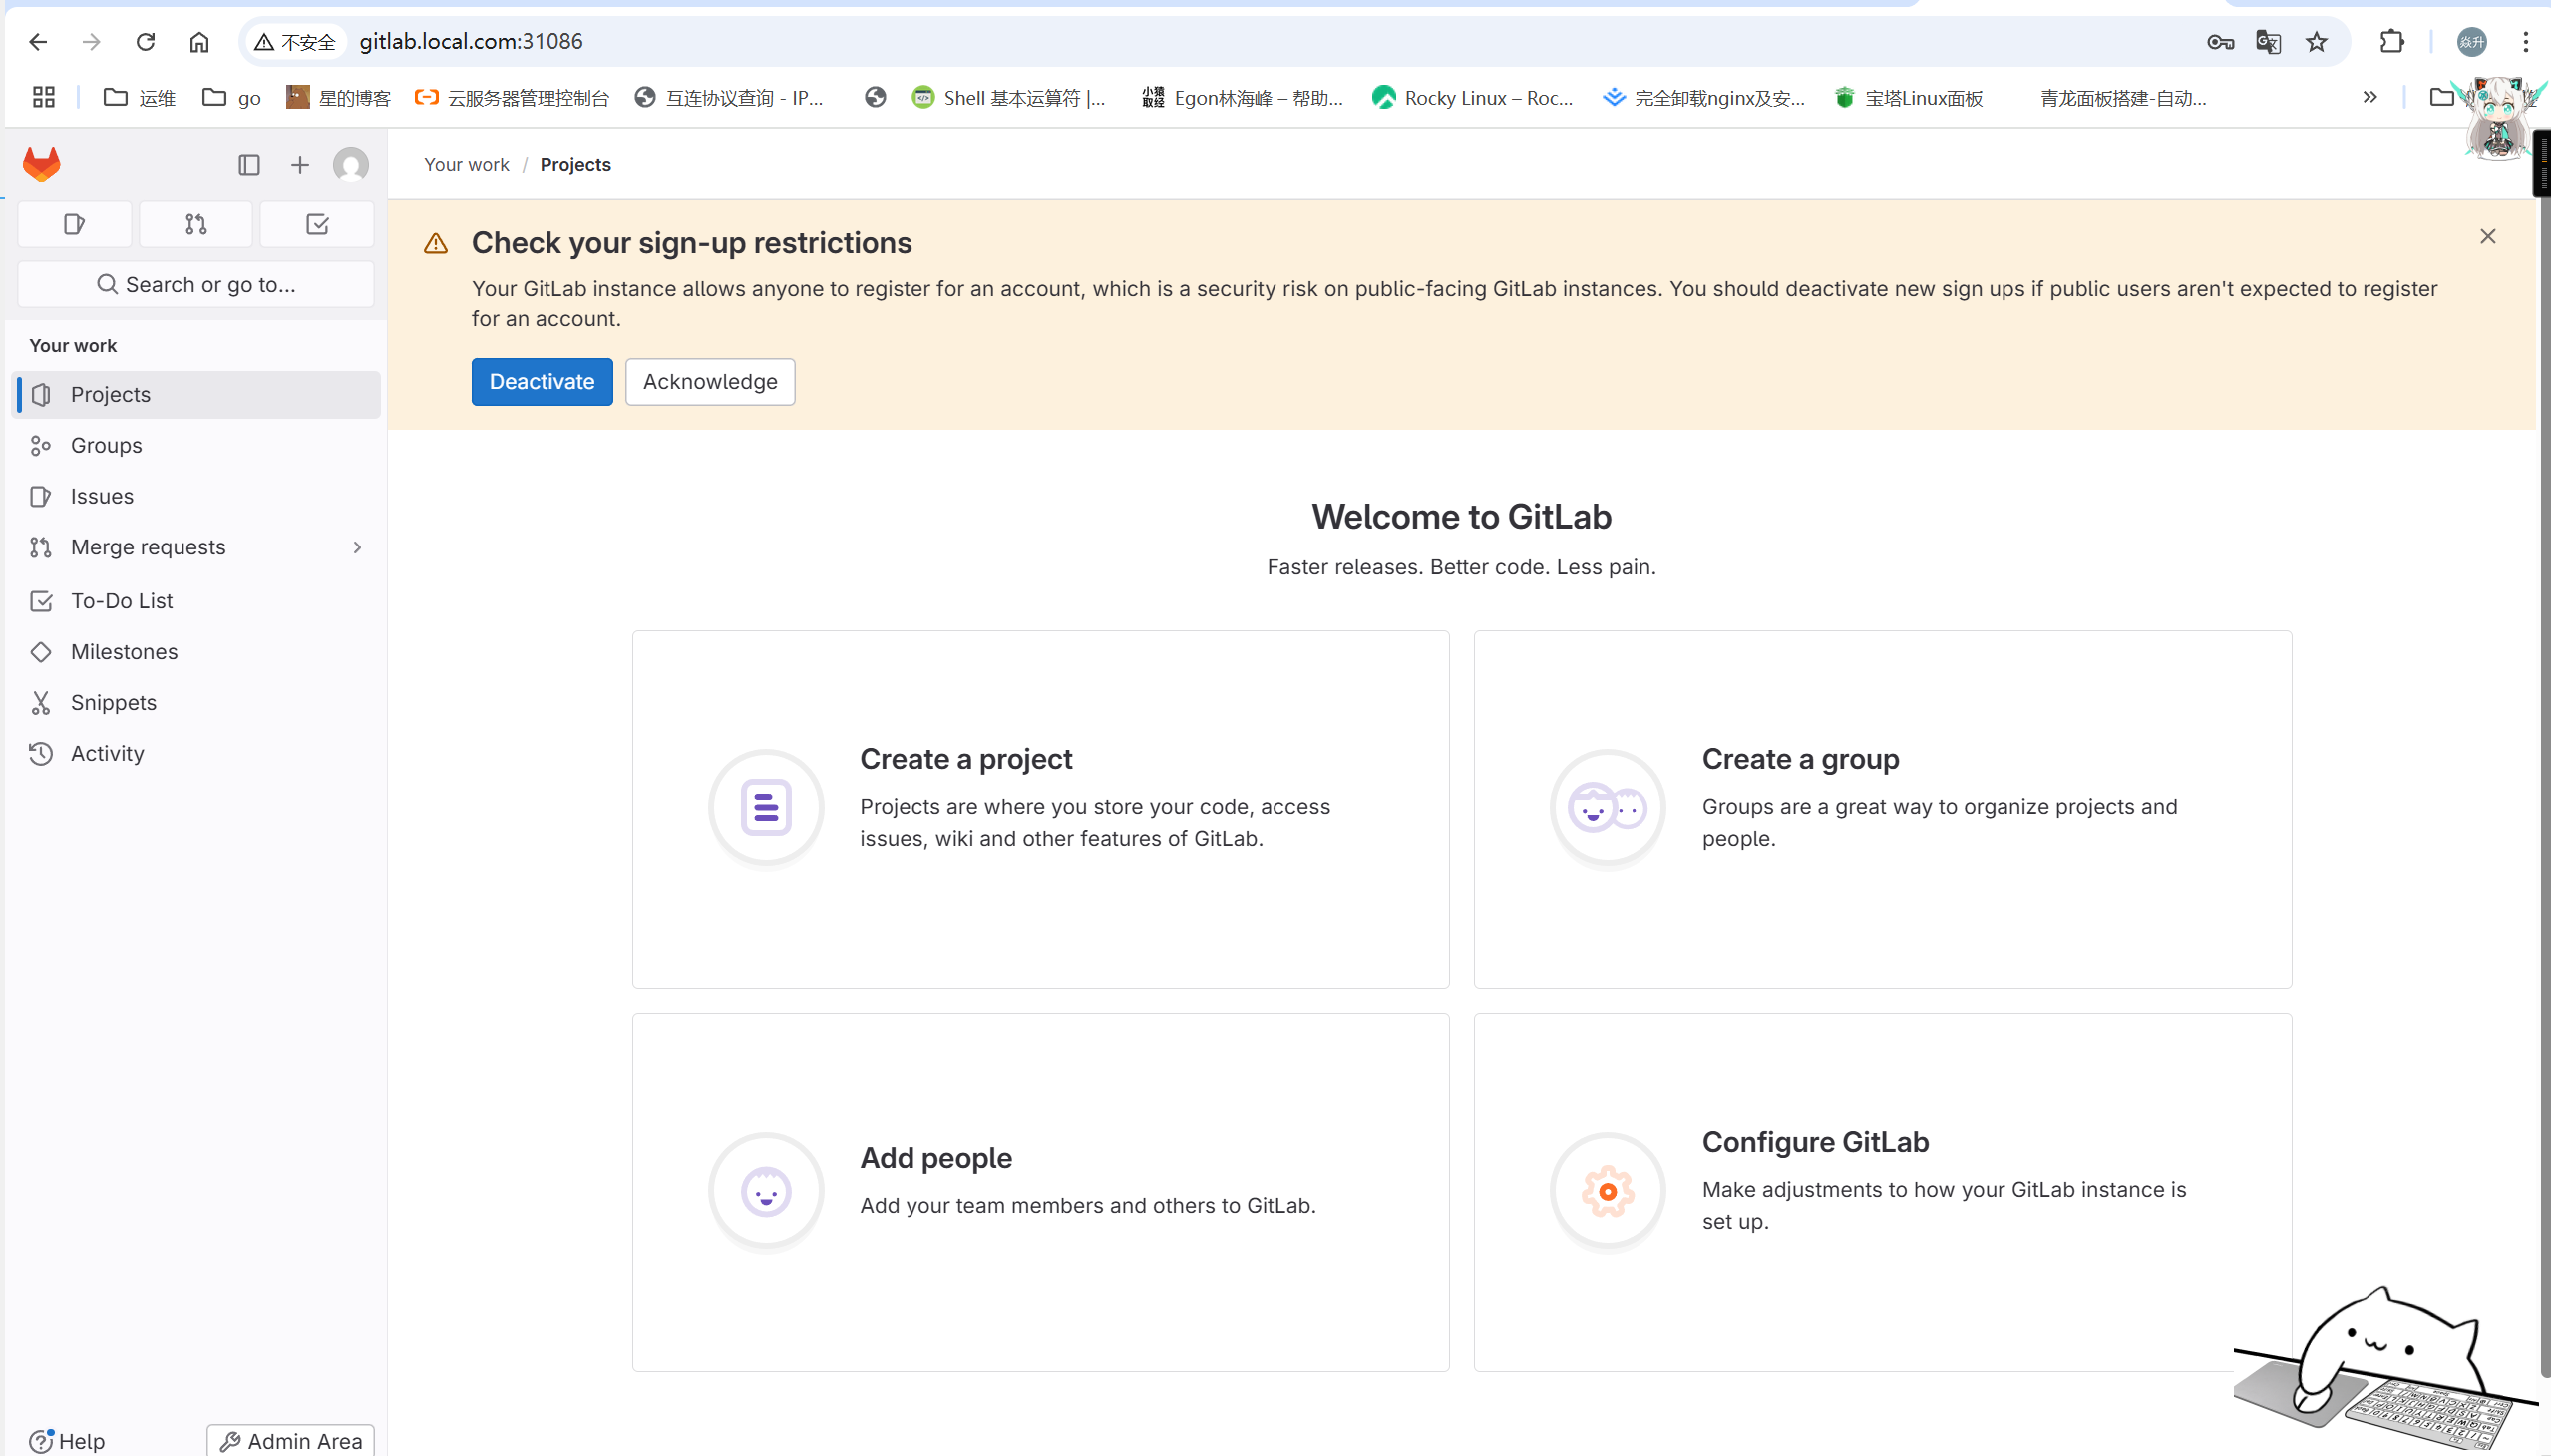
Task: Click the Acknowledge button
Action: (x=710, y=382)
